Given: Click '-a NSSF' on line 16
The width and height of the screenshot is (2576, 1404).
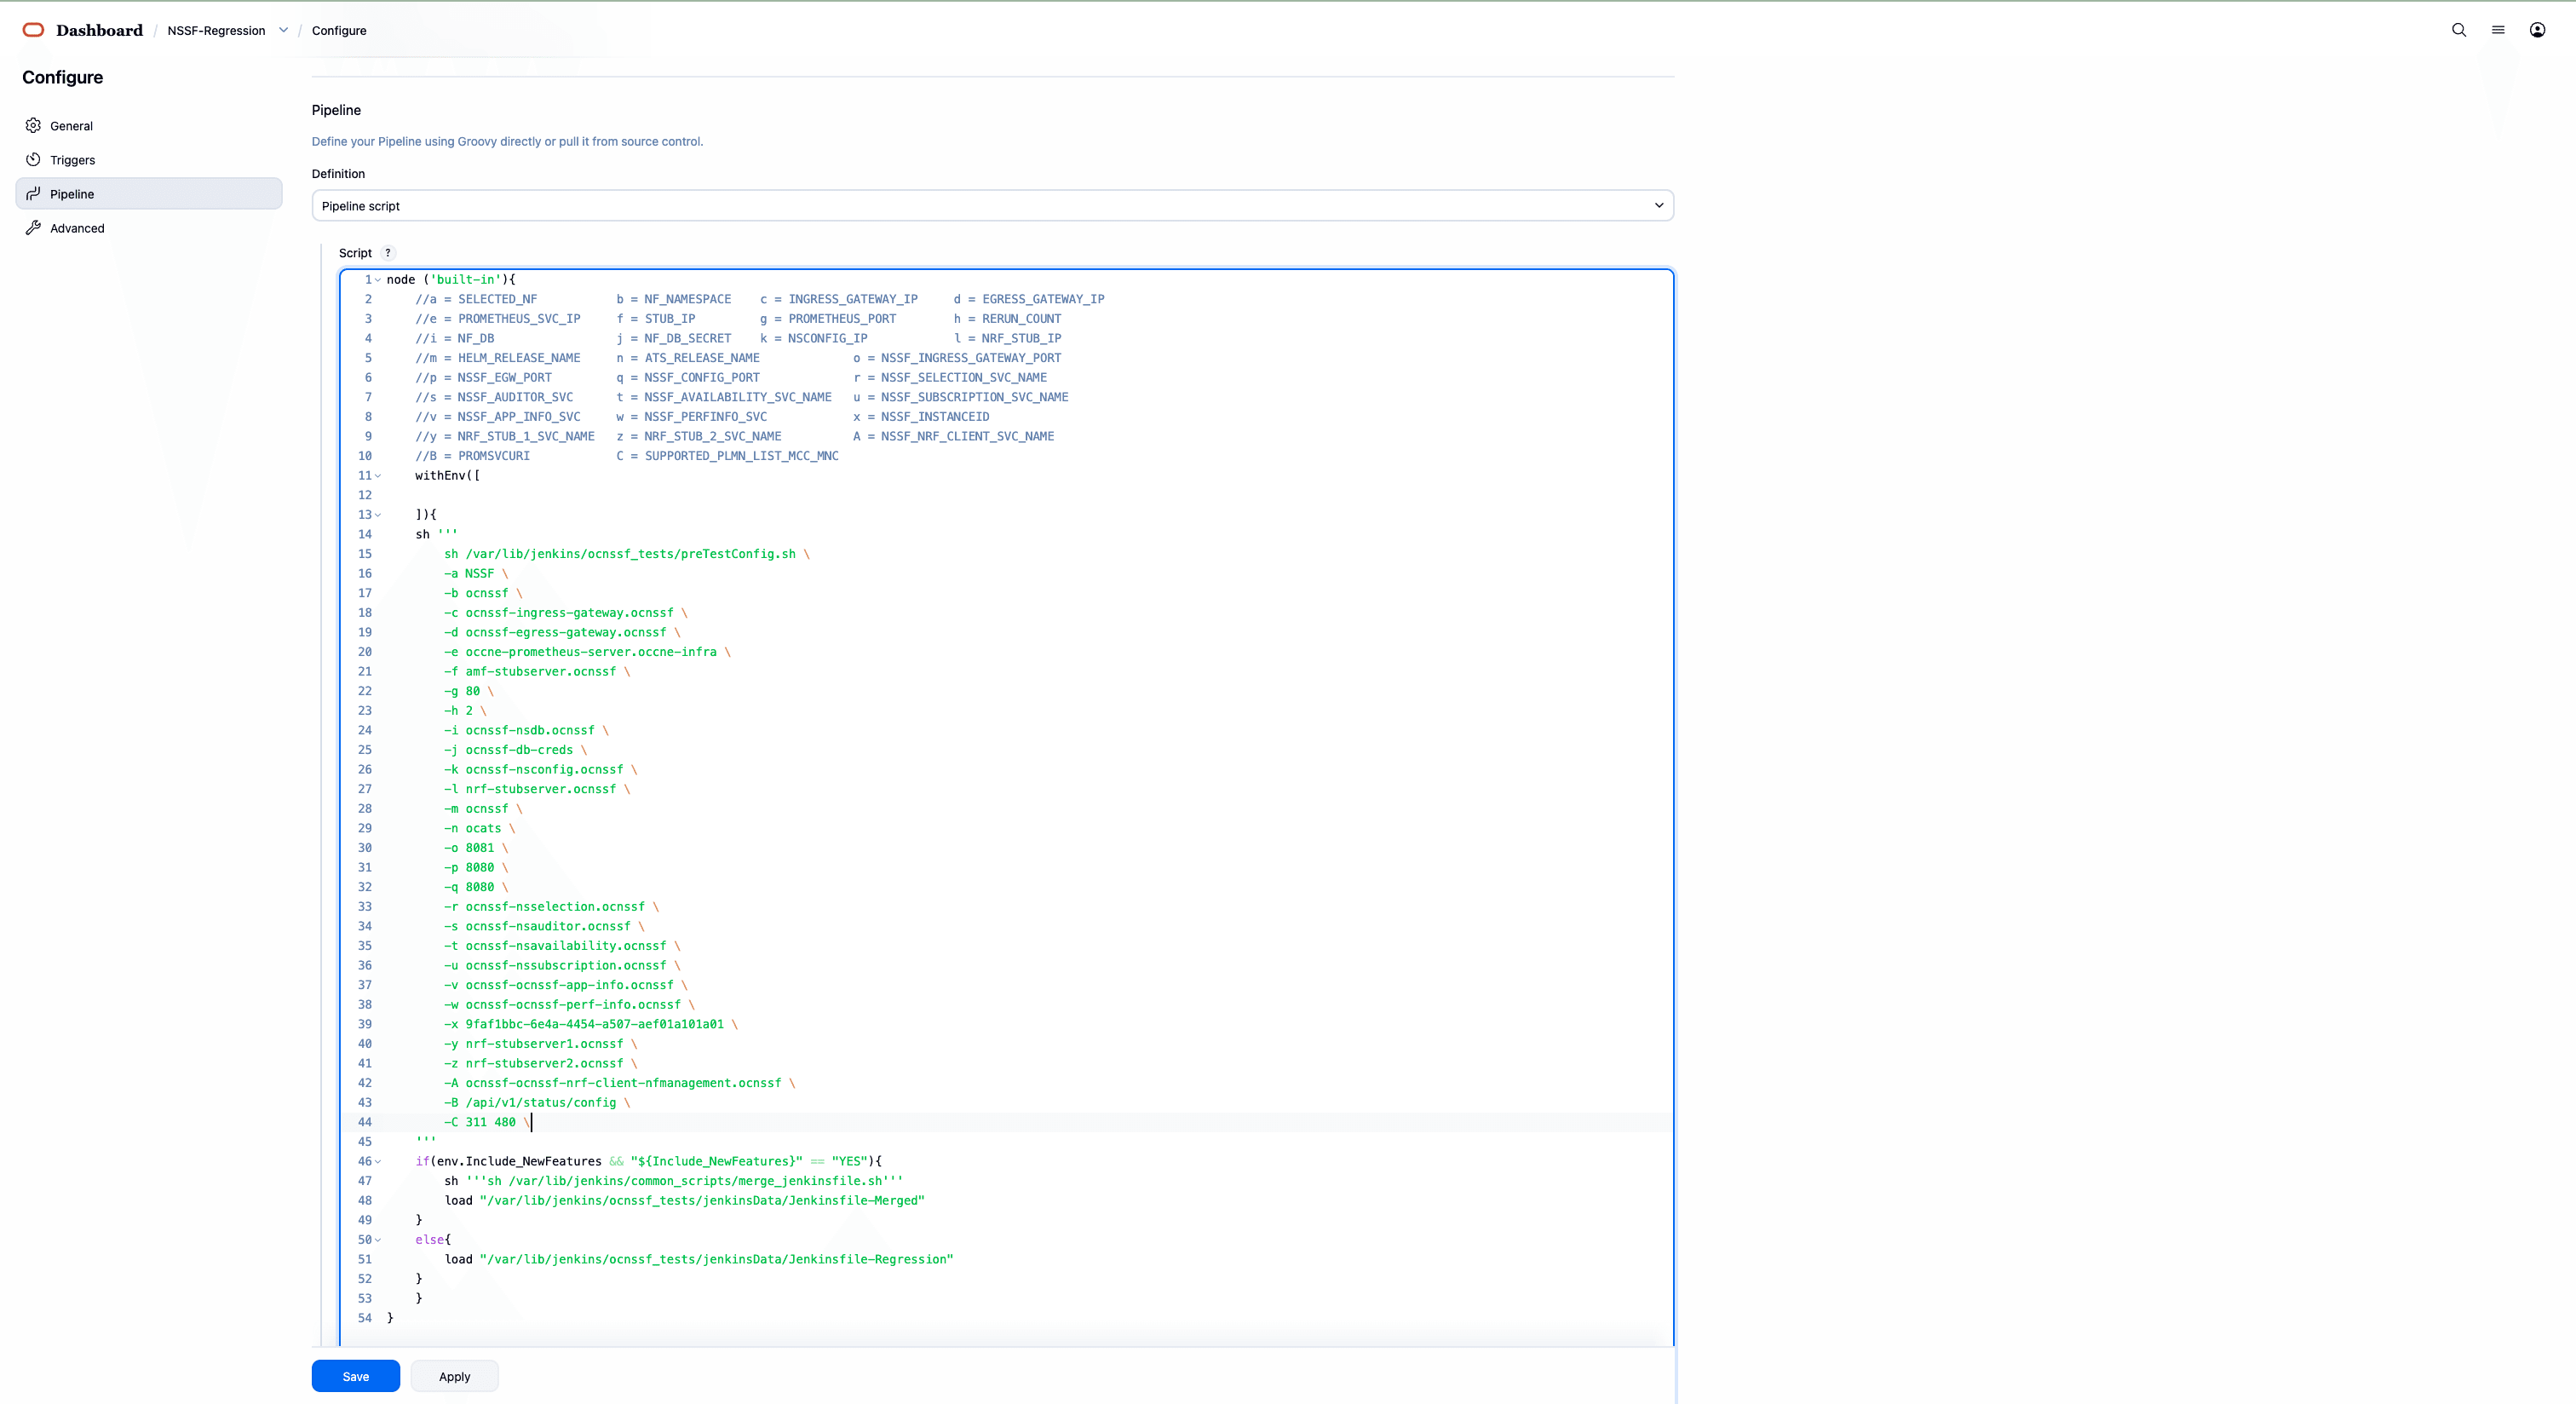Looking at the screenshot, I should (469, 574).
